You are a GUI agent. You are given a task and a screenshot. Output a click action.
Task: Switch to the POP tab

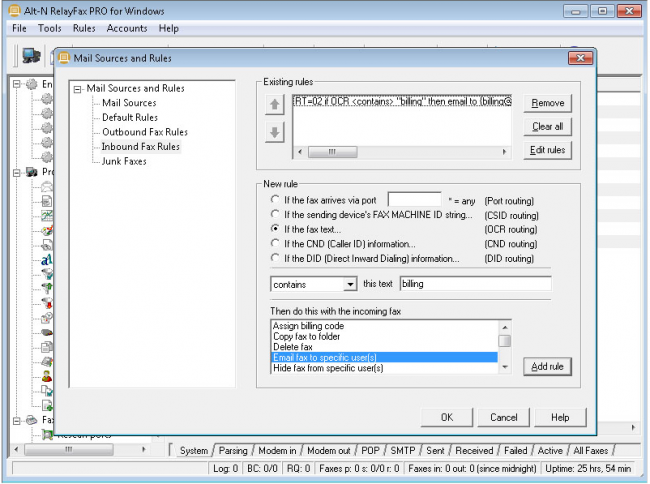pyautogui.click(x=370, y=450)
